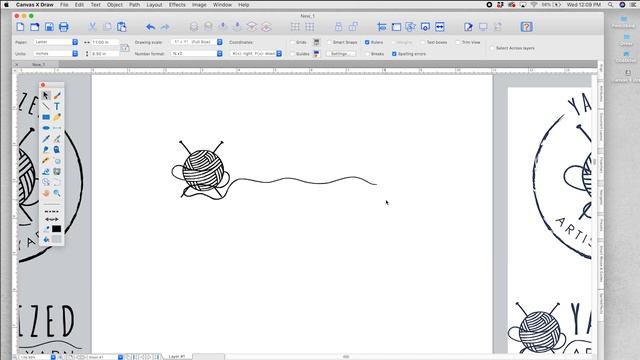Screen dimensions: 640x360
Task: Open the Canvas X Draw application menu
Action: (35, 5)
